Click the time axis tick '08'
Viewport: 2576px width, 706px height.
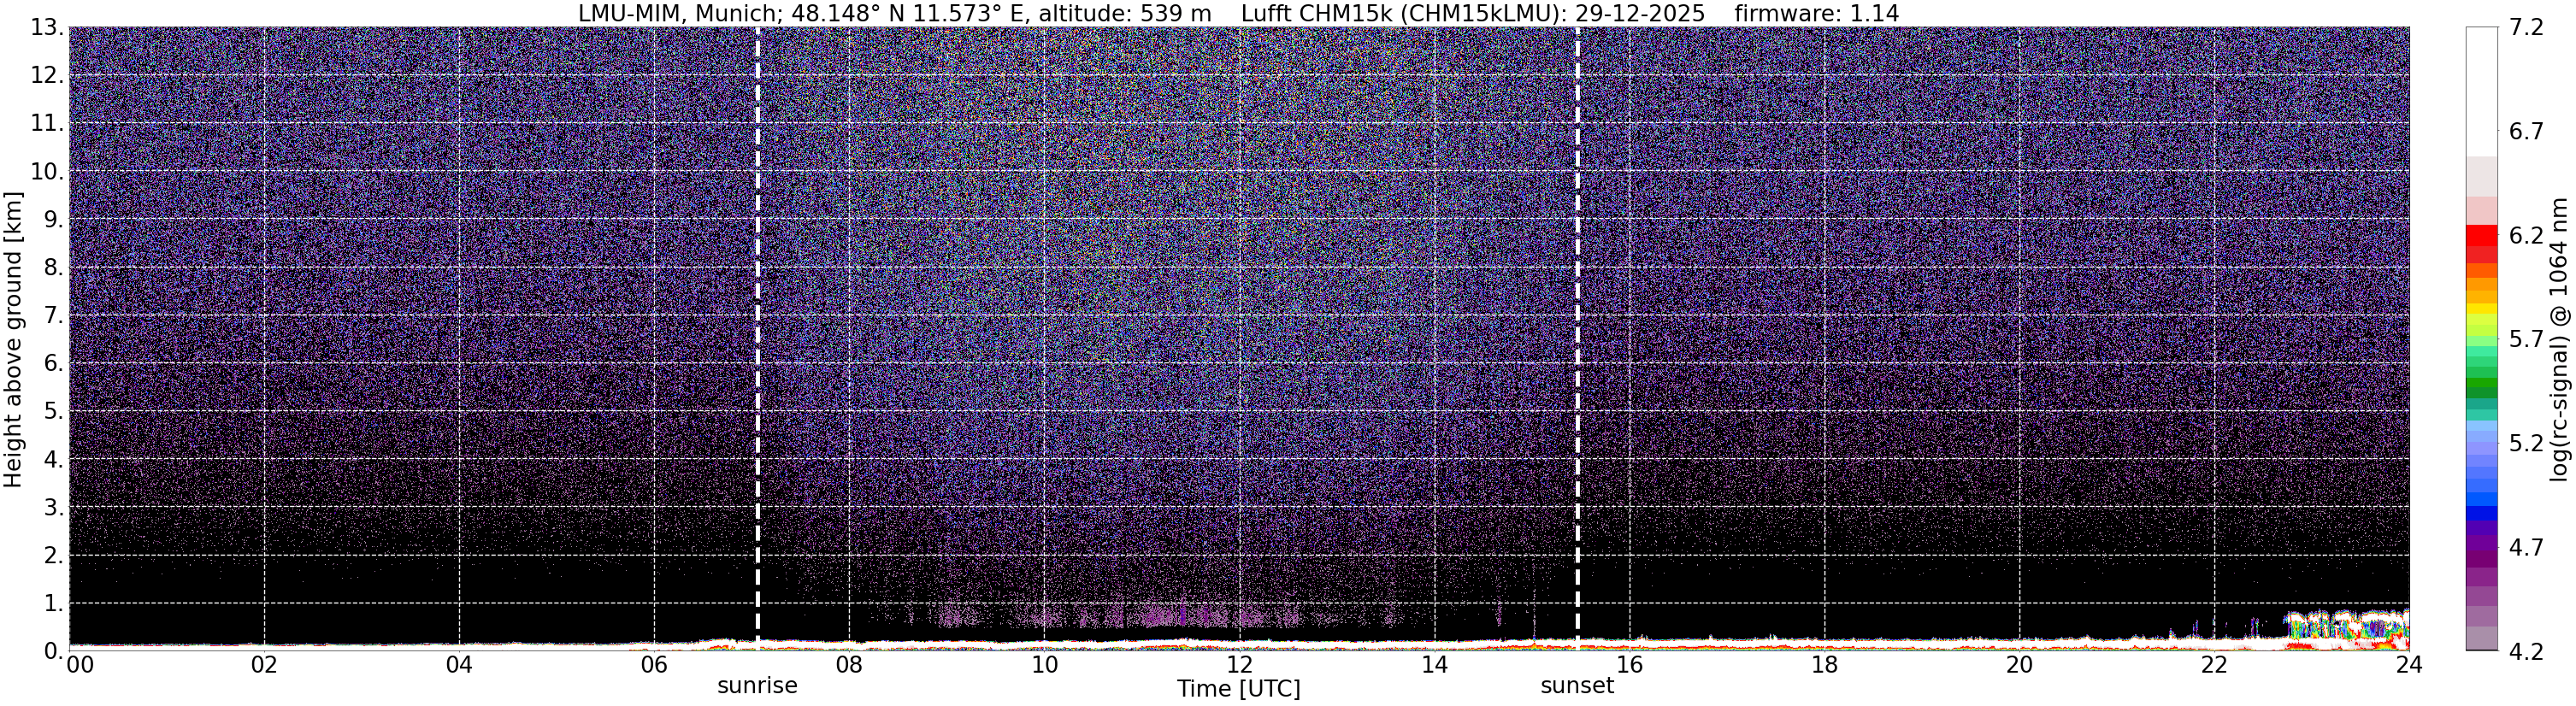pyautogui.click(x=849, y=666)
